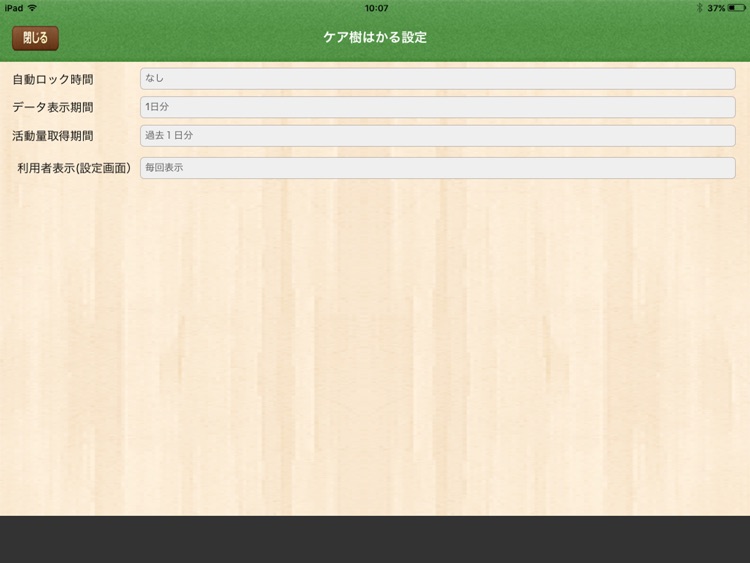Click the Wi-Fi icon in status bar
Screen dimensions: 750x563
[x=32, y=8]
